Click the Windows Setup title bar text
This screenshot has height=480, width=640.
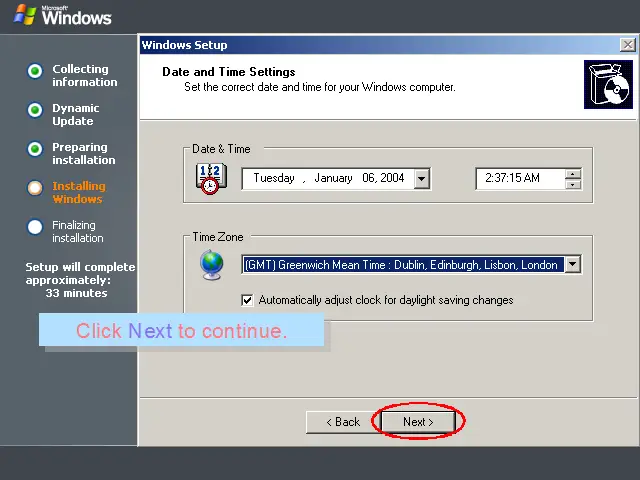(x=184, y=45)
